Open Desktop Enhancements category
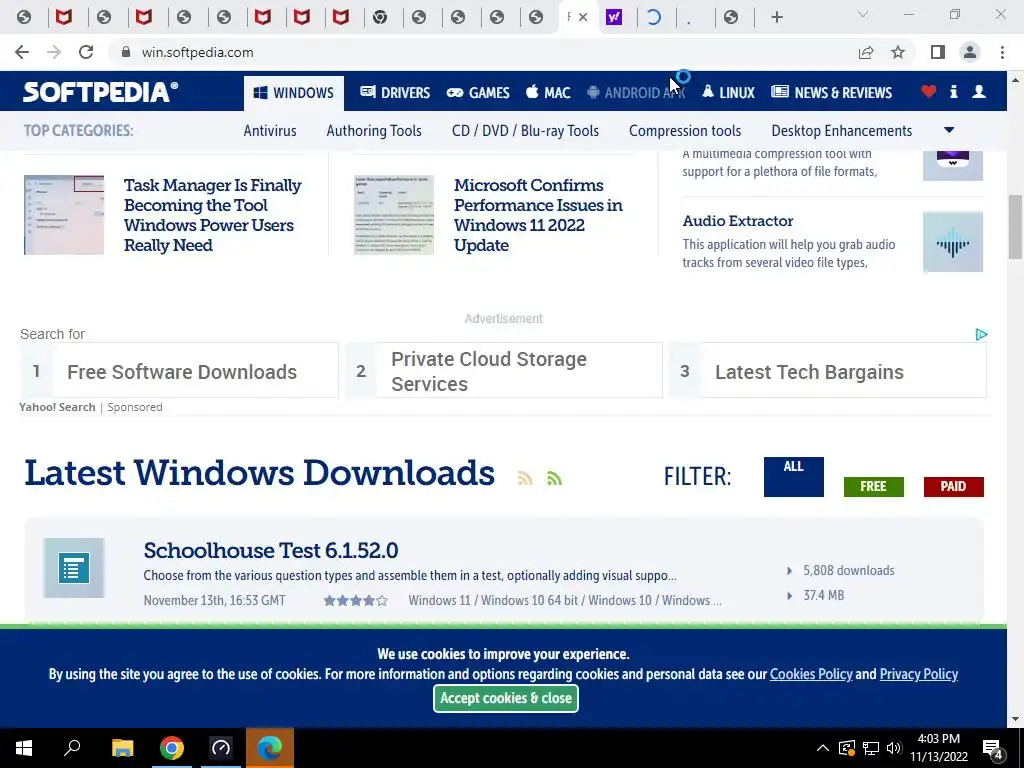 tap(842, 131)
